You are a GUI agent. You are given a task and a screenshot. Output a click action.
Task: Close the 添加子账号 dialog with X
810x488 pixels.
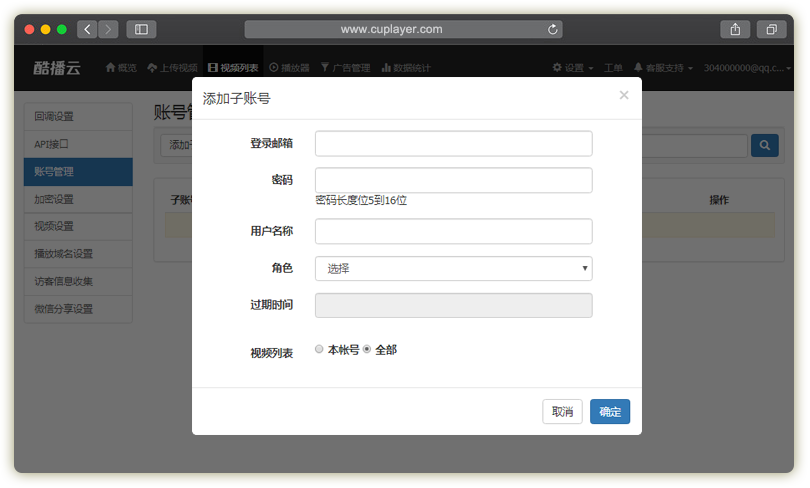(624, 95)
